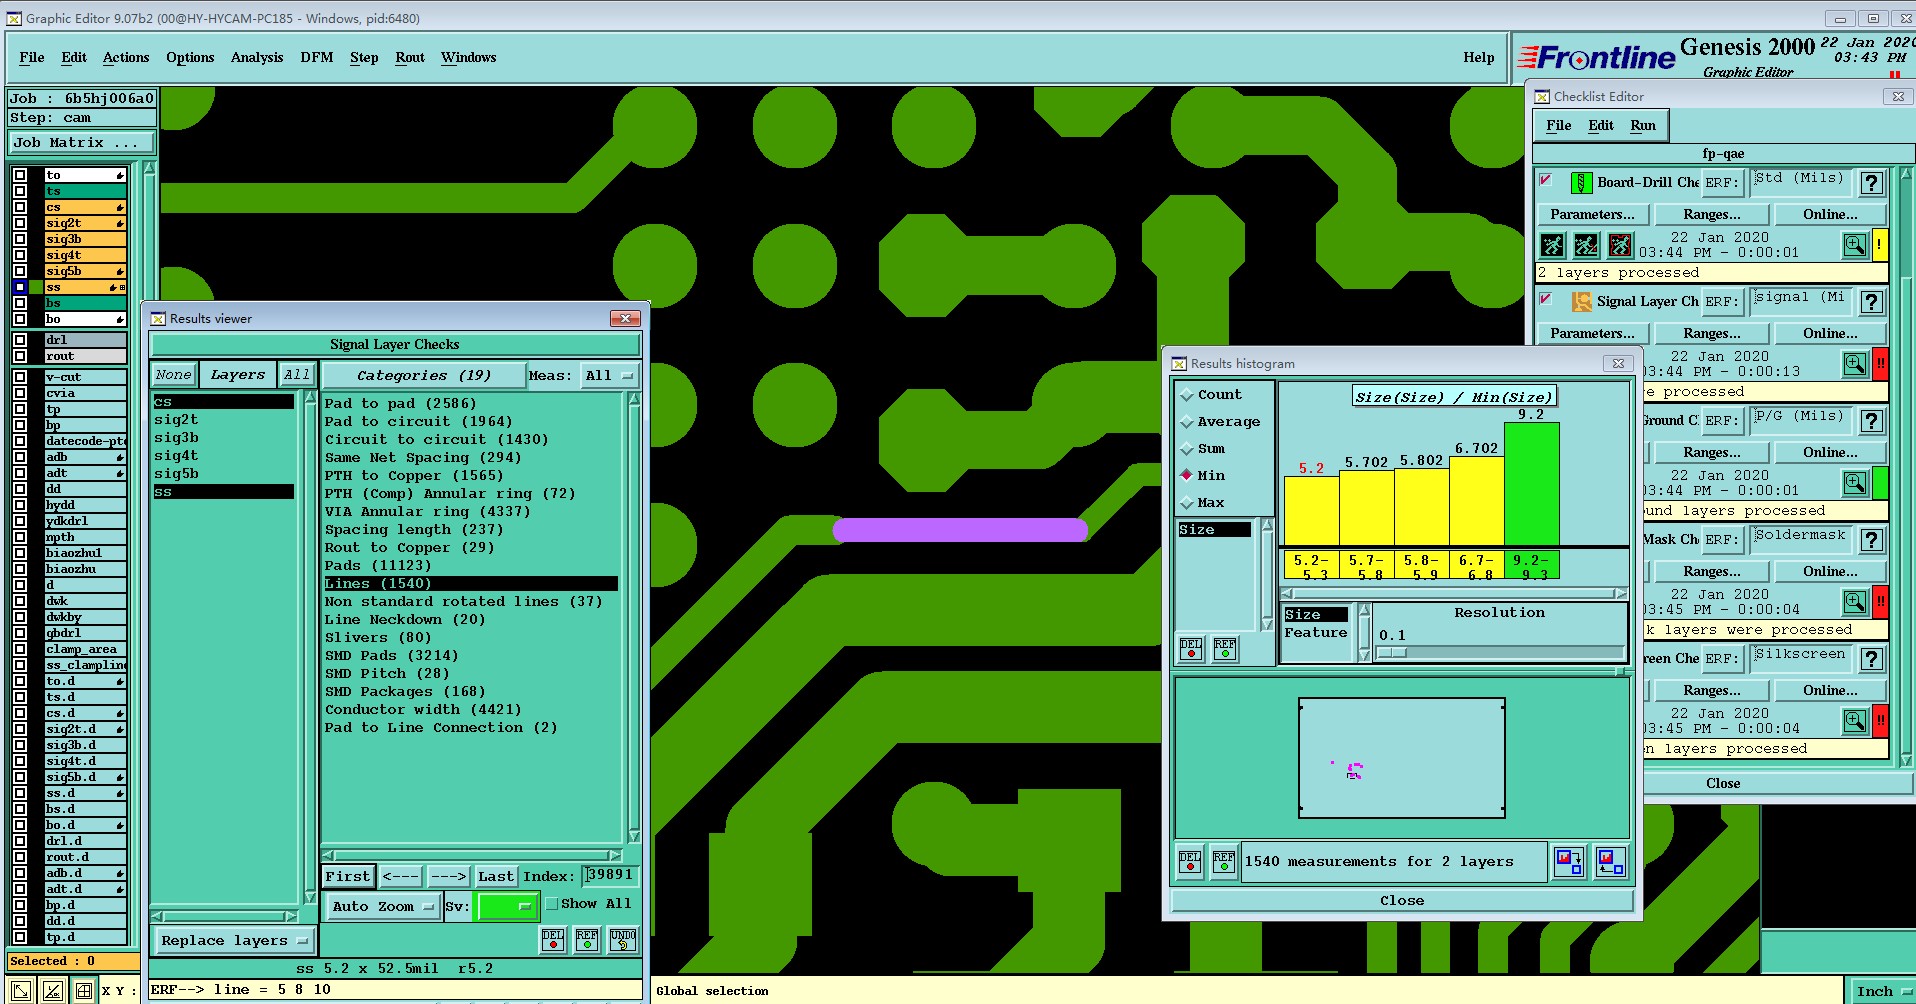
Task: Click the grid snap icon beside X Y
Action: [x=84, y=991]
